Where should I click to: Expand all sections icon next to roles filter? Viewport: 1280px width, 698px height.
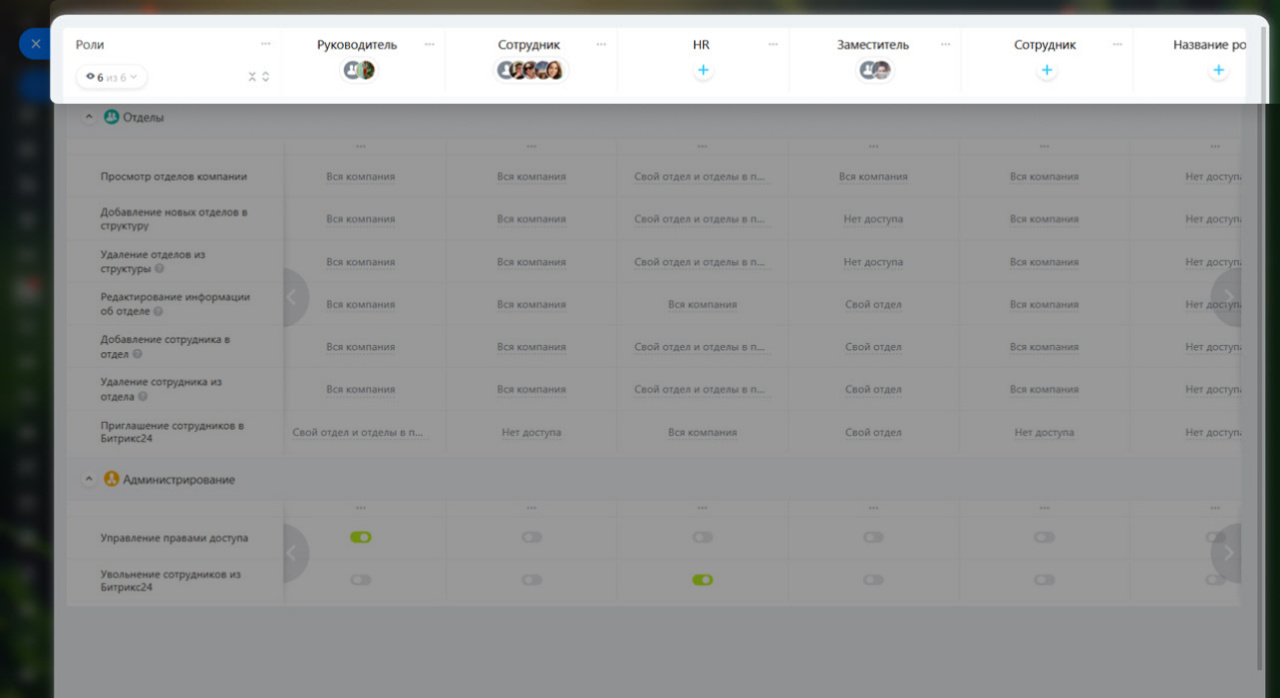(x=265, y=77)
